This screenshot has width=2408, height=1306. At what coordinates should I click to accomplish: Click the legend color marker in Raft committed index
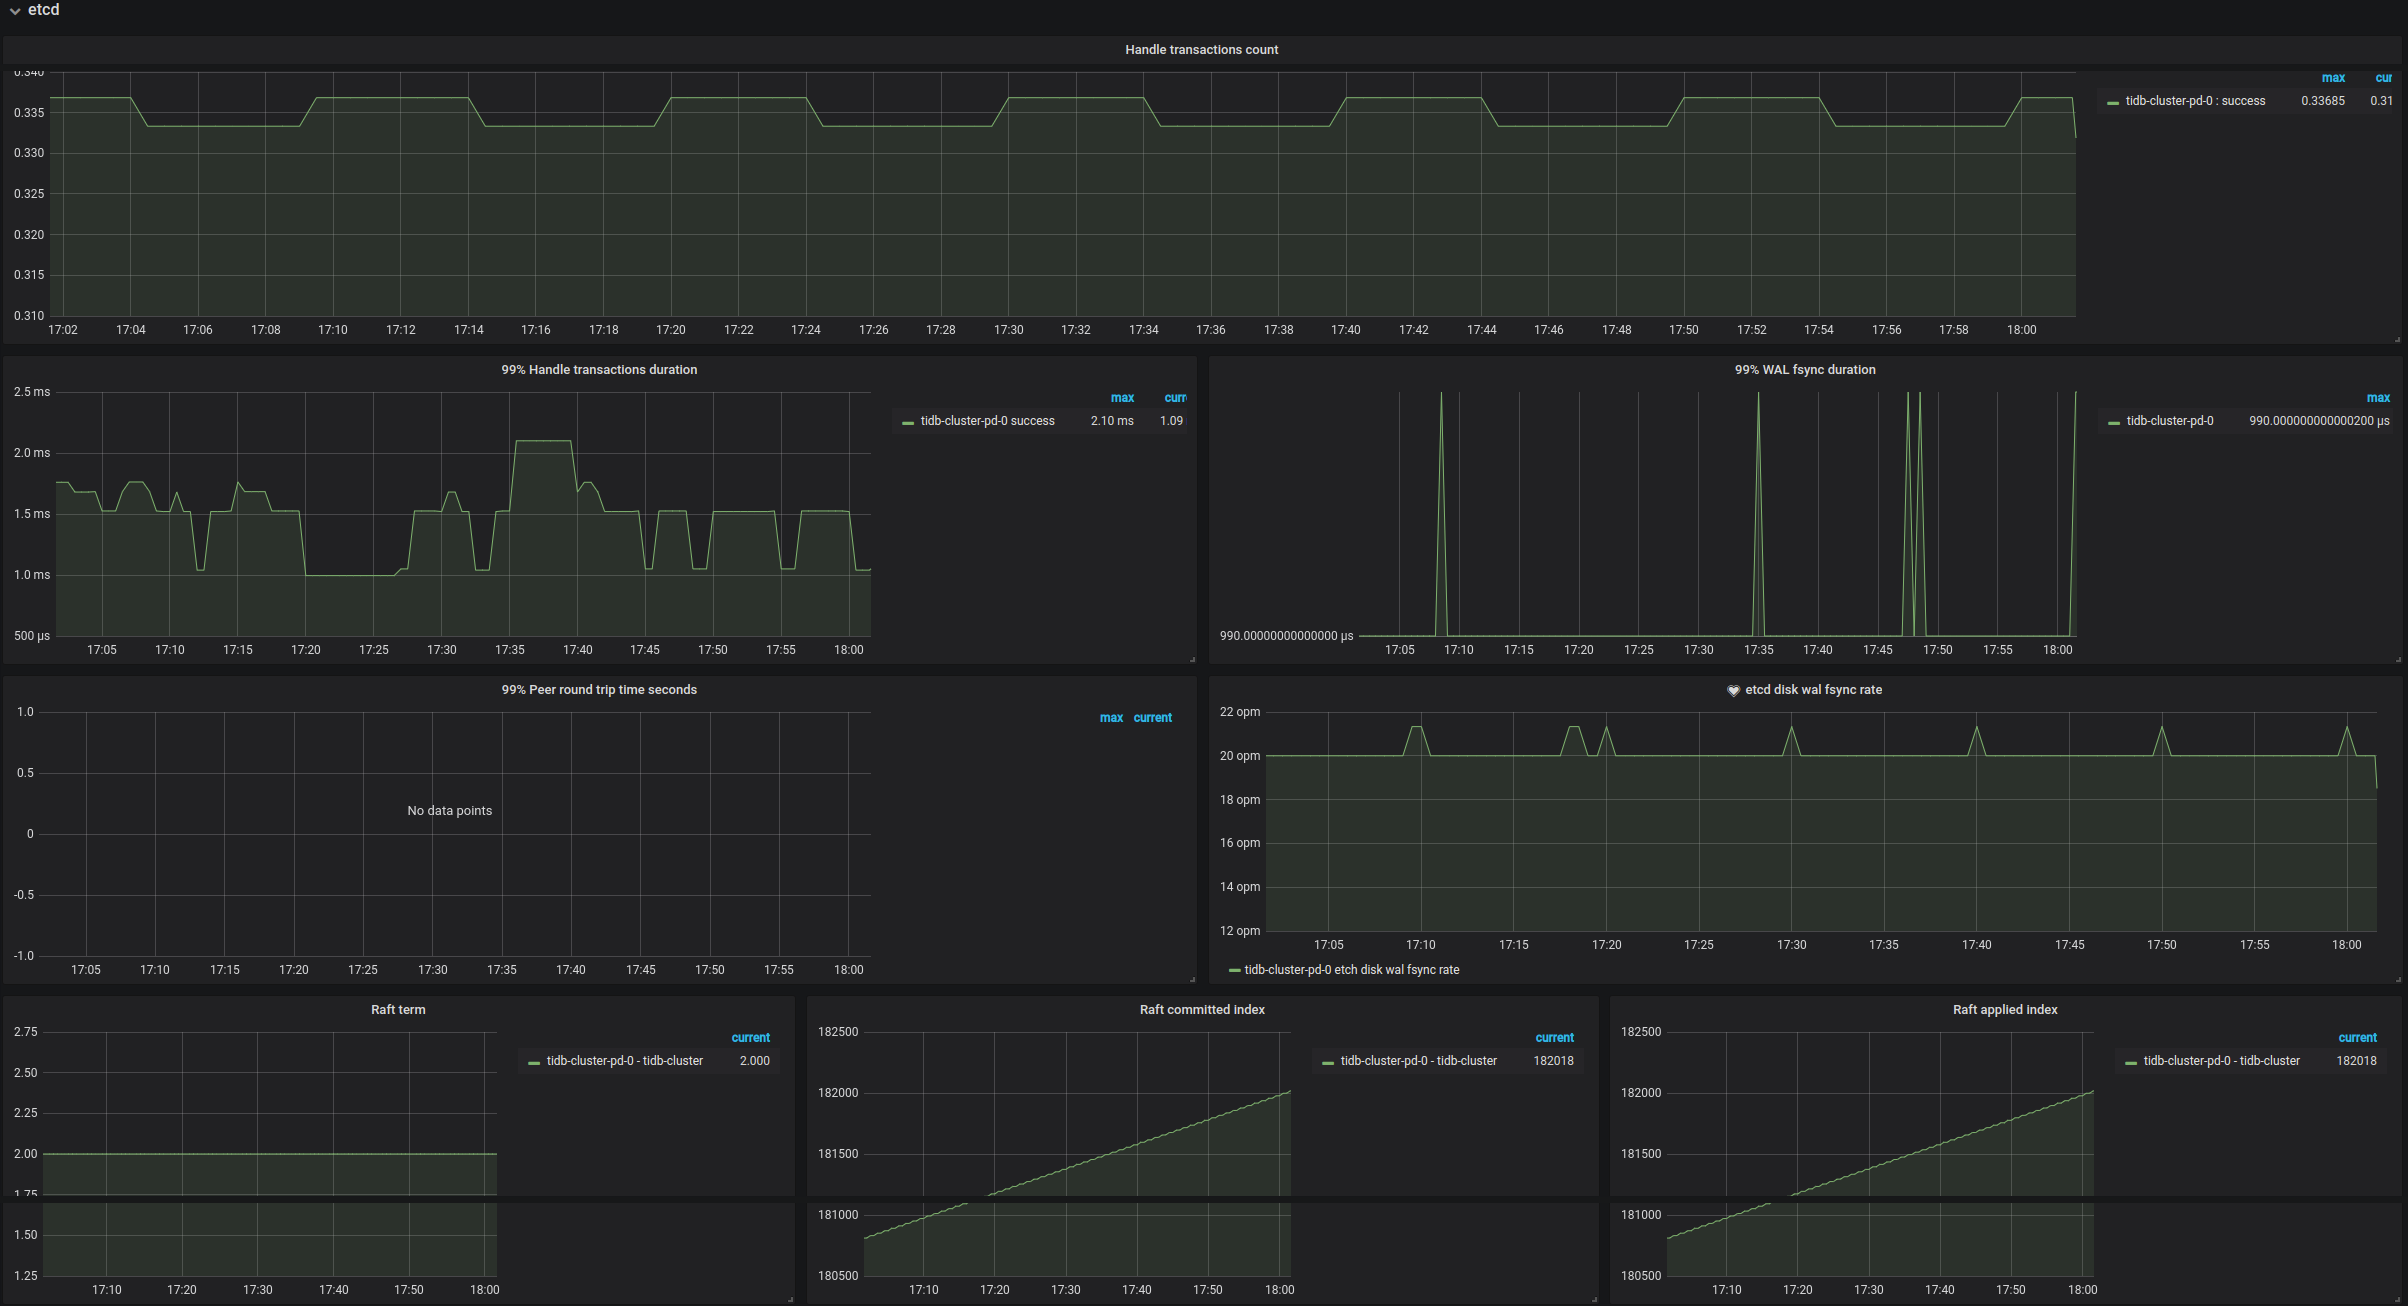click(x=1327, y=1061)
